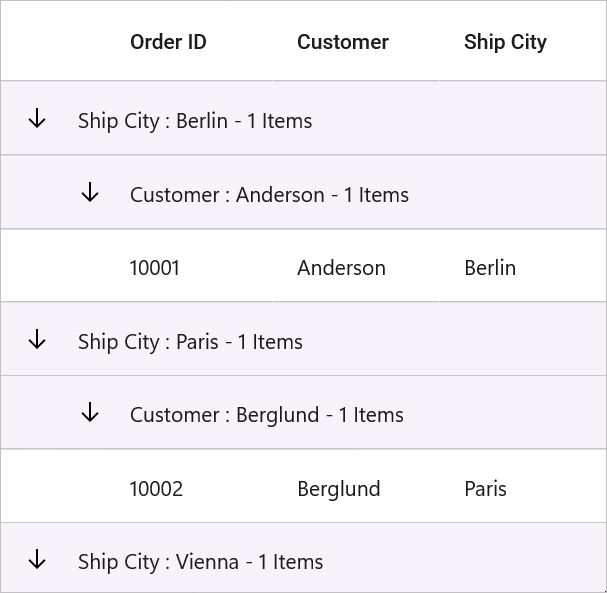Click the 'Ship City : Berlin - 1 Items' caption
This screenshot has width=607, height=593.
[195, 121]
